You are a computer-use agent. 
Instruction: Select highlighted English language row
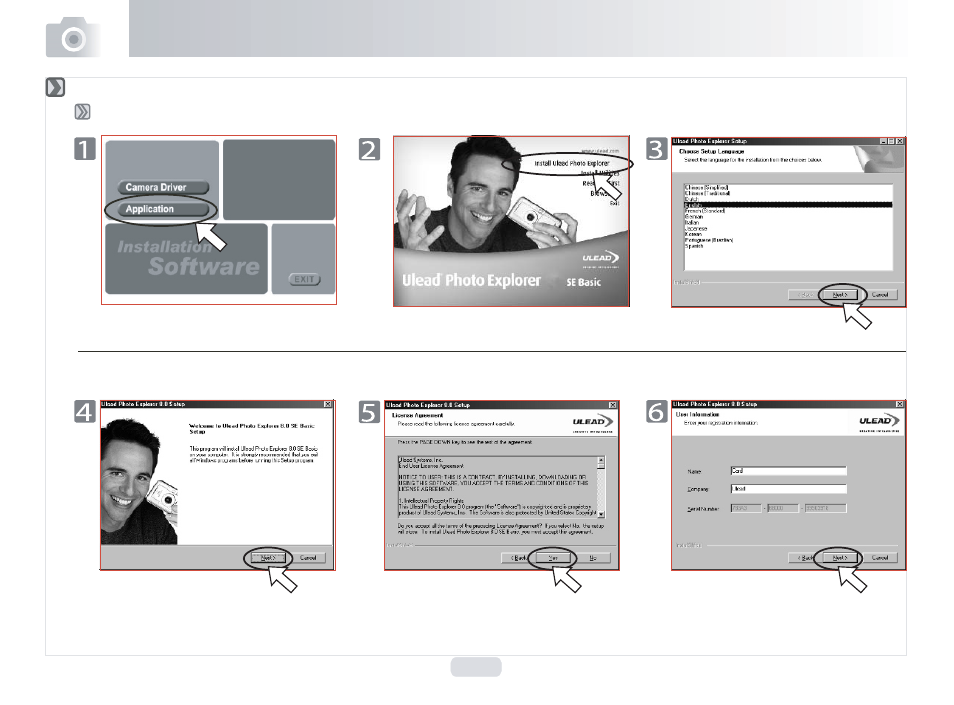(788, 205)
